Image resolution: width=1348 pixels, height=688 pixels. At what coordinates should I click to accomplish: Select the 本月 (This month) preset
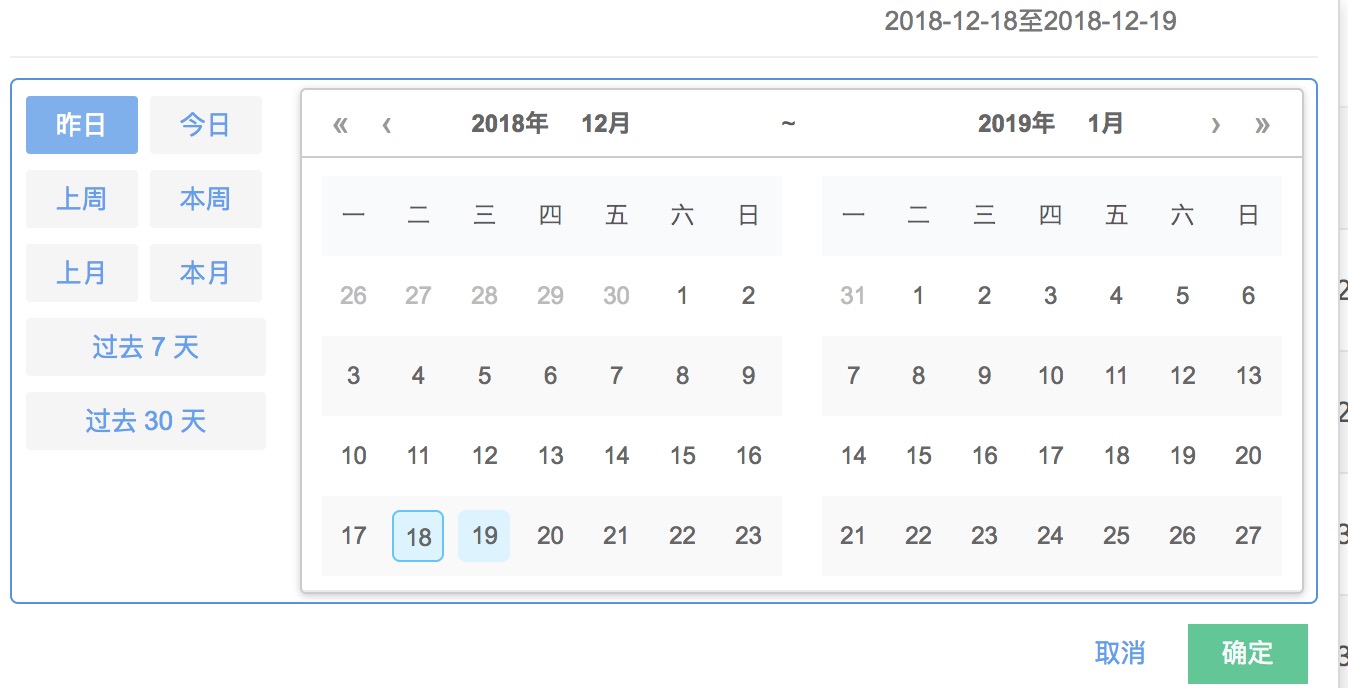pos(205,272)
